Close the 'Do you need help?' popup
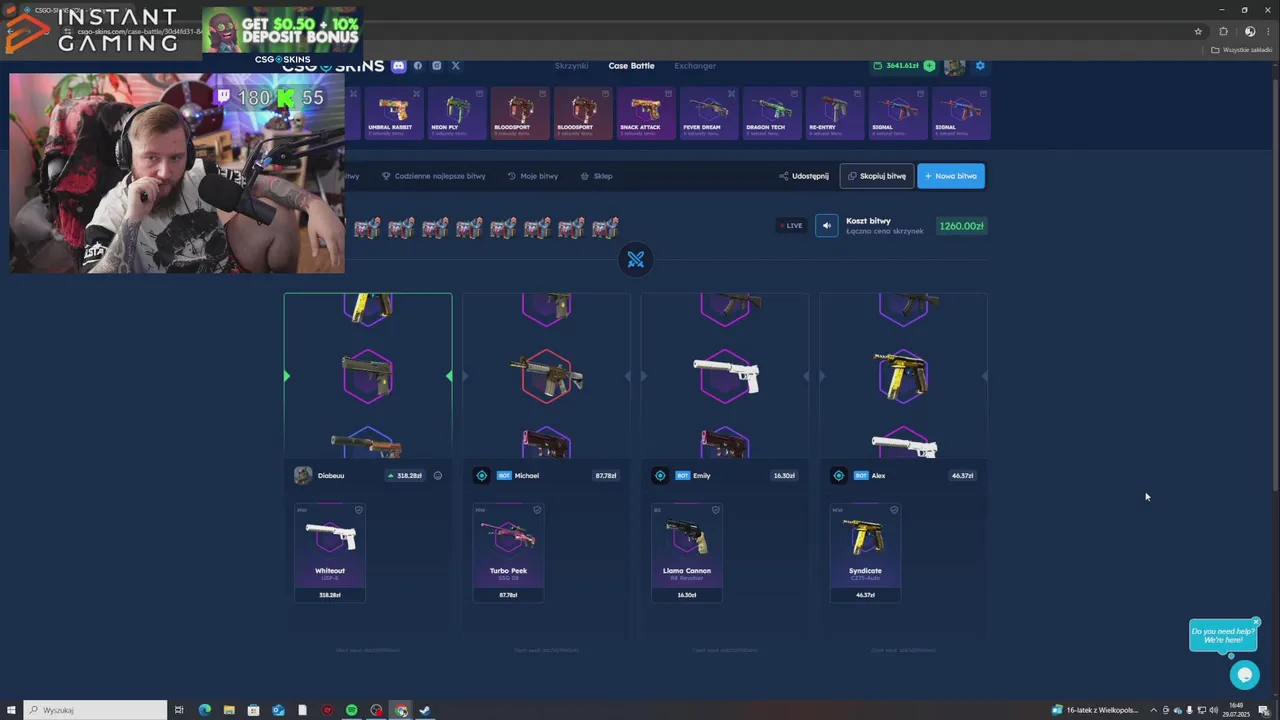The image size is (1280, 720). point(1257,622)
